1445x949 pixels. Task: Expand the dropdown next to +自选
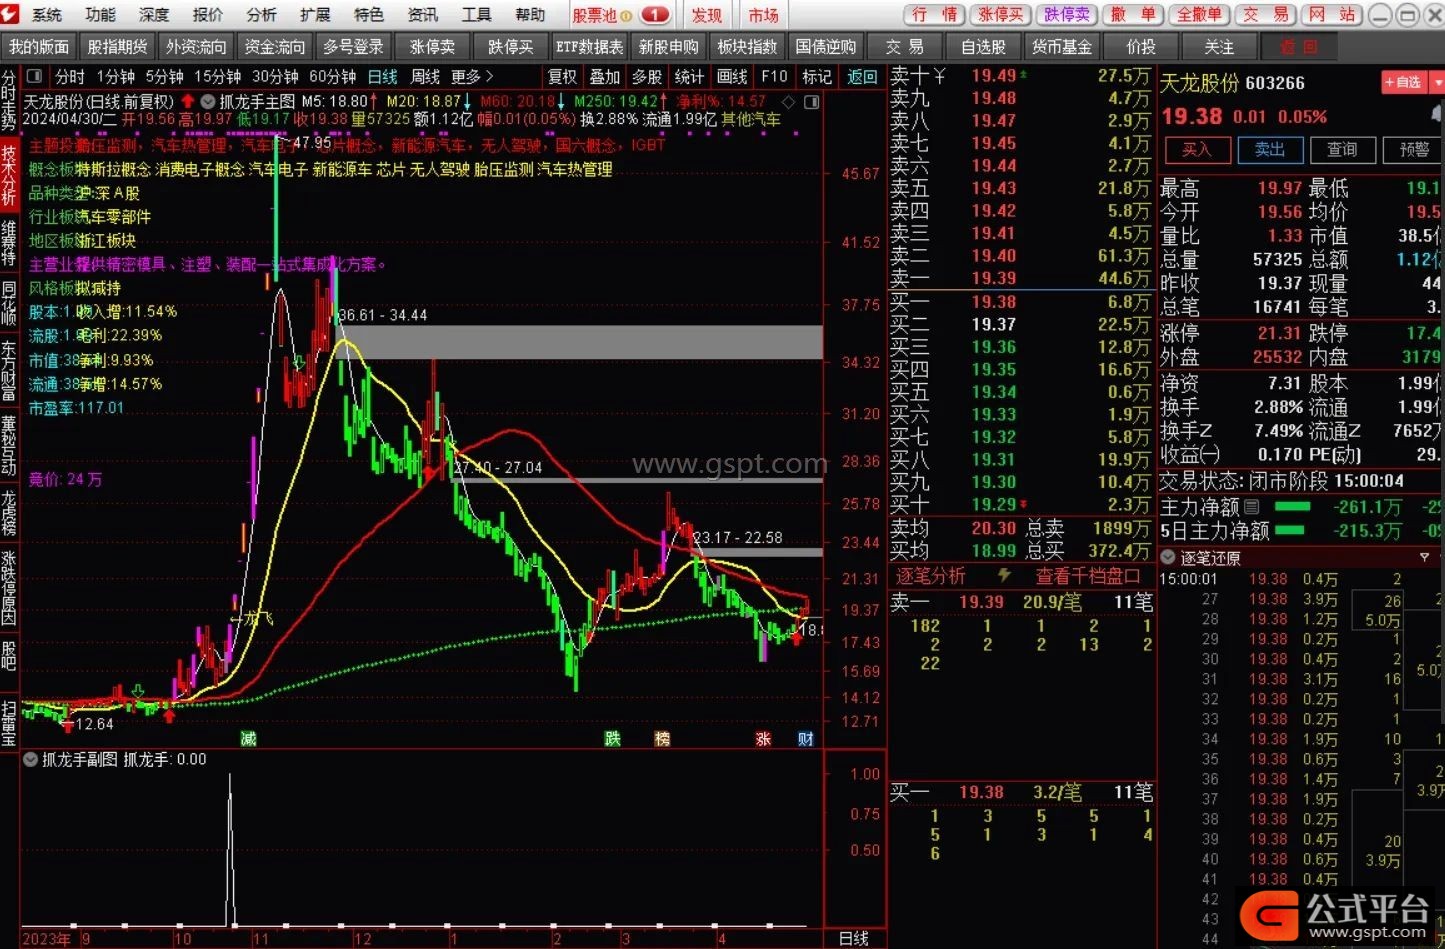tap(1436, 82)
